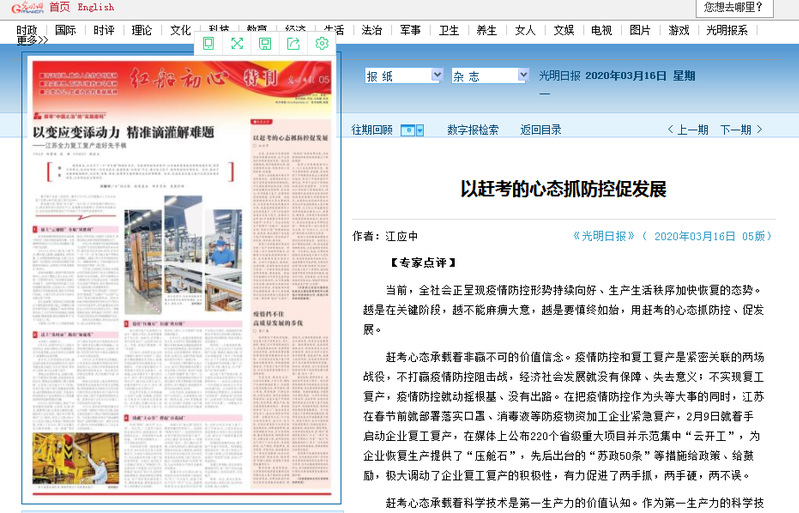Viewport: 799px width, 513px height.
Task: Open the 报纸 dropdown
Action: pos(404,76)
